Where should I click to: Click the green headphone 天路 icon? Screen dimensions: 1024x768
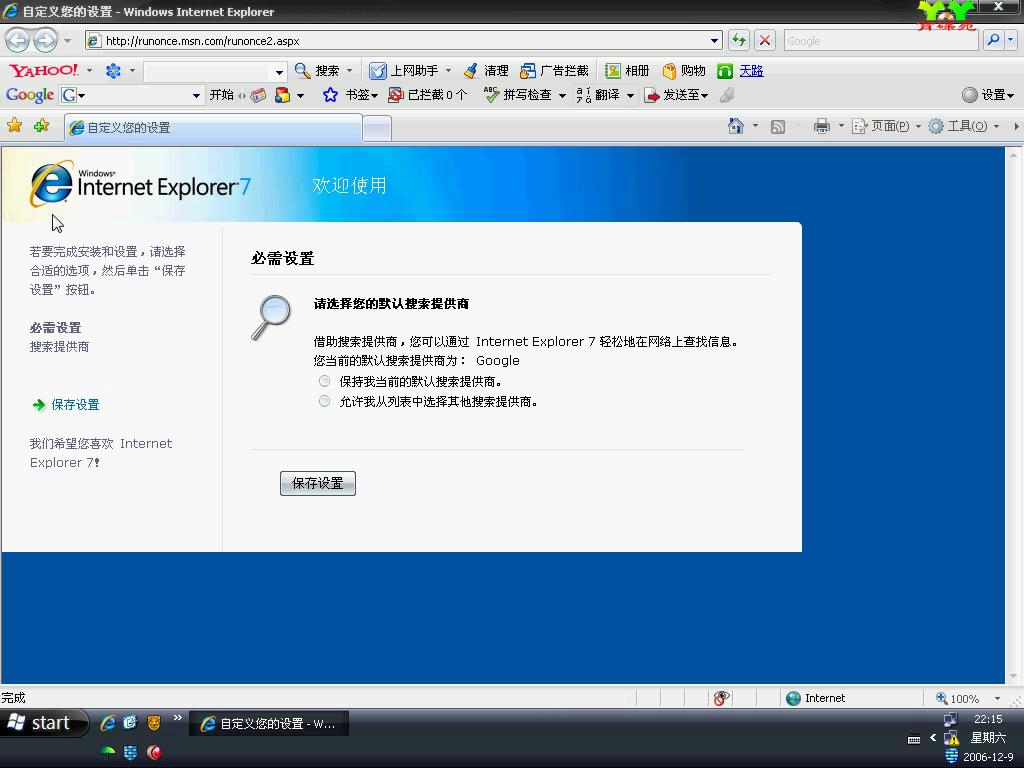(725, 71)
